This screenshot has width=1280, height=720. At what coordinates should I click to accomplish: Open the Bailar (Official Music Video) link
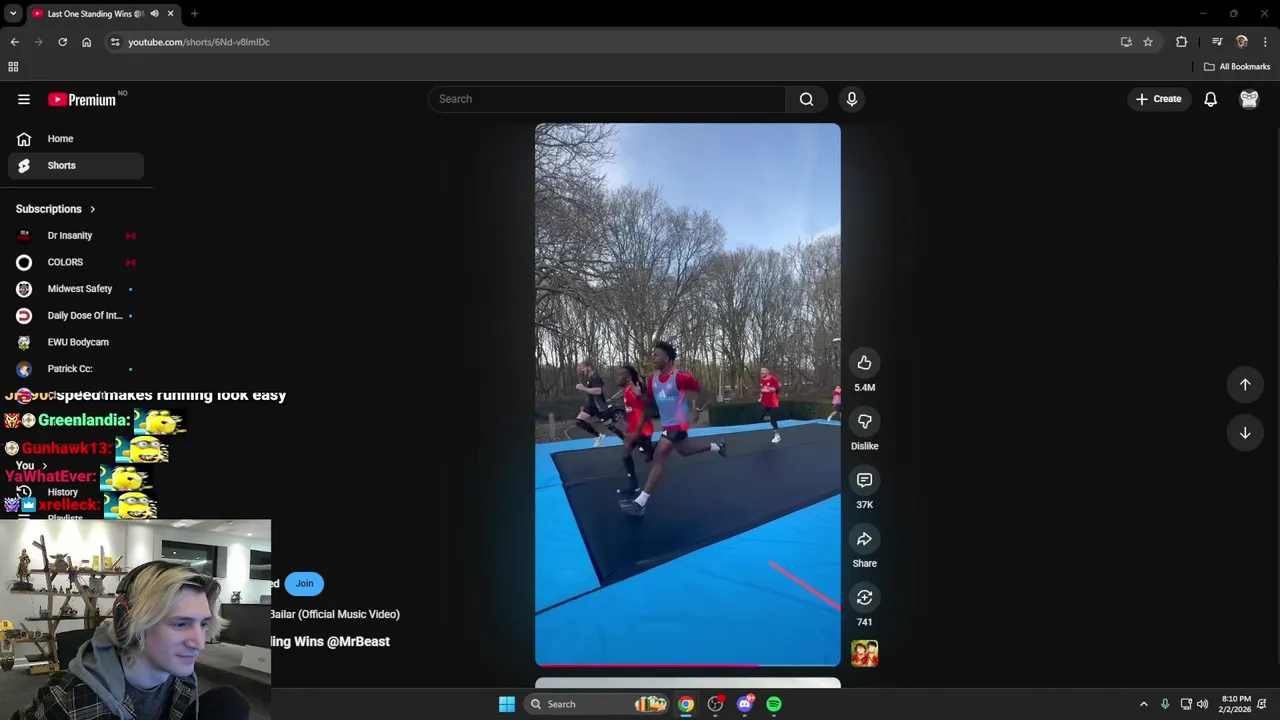tap(334, 614)
